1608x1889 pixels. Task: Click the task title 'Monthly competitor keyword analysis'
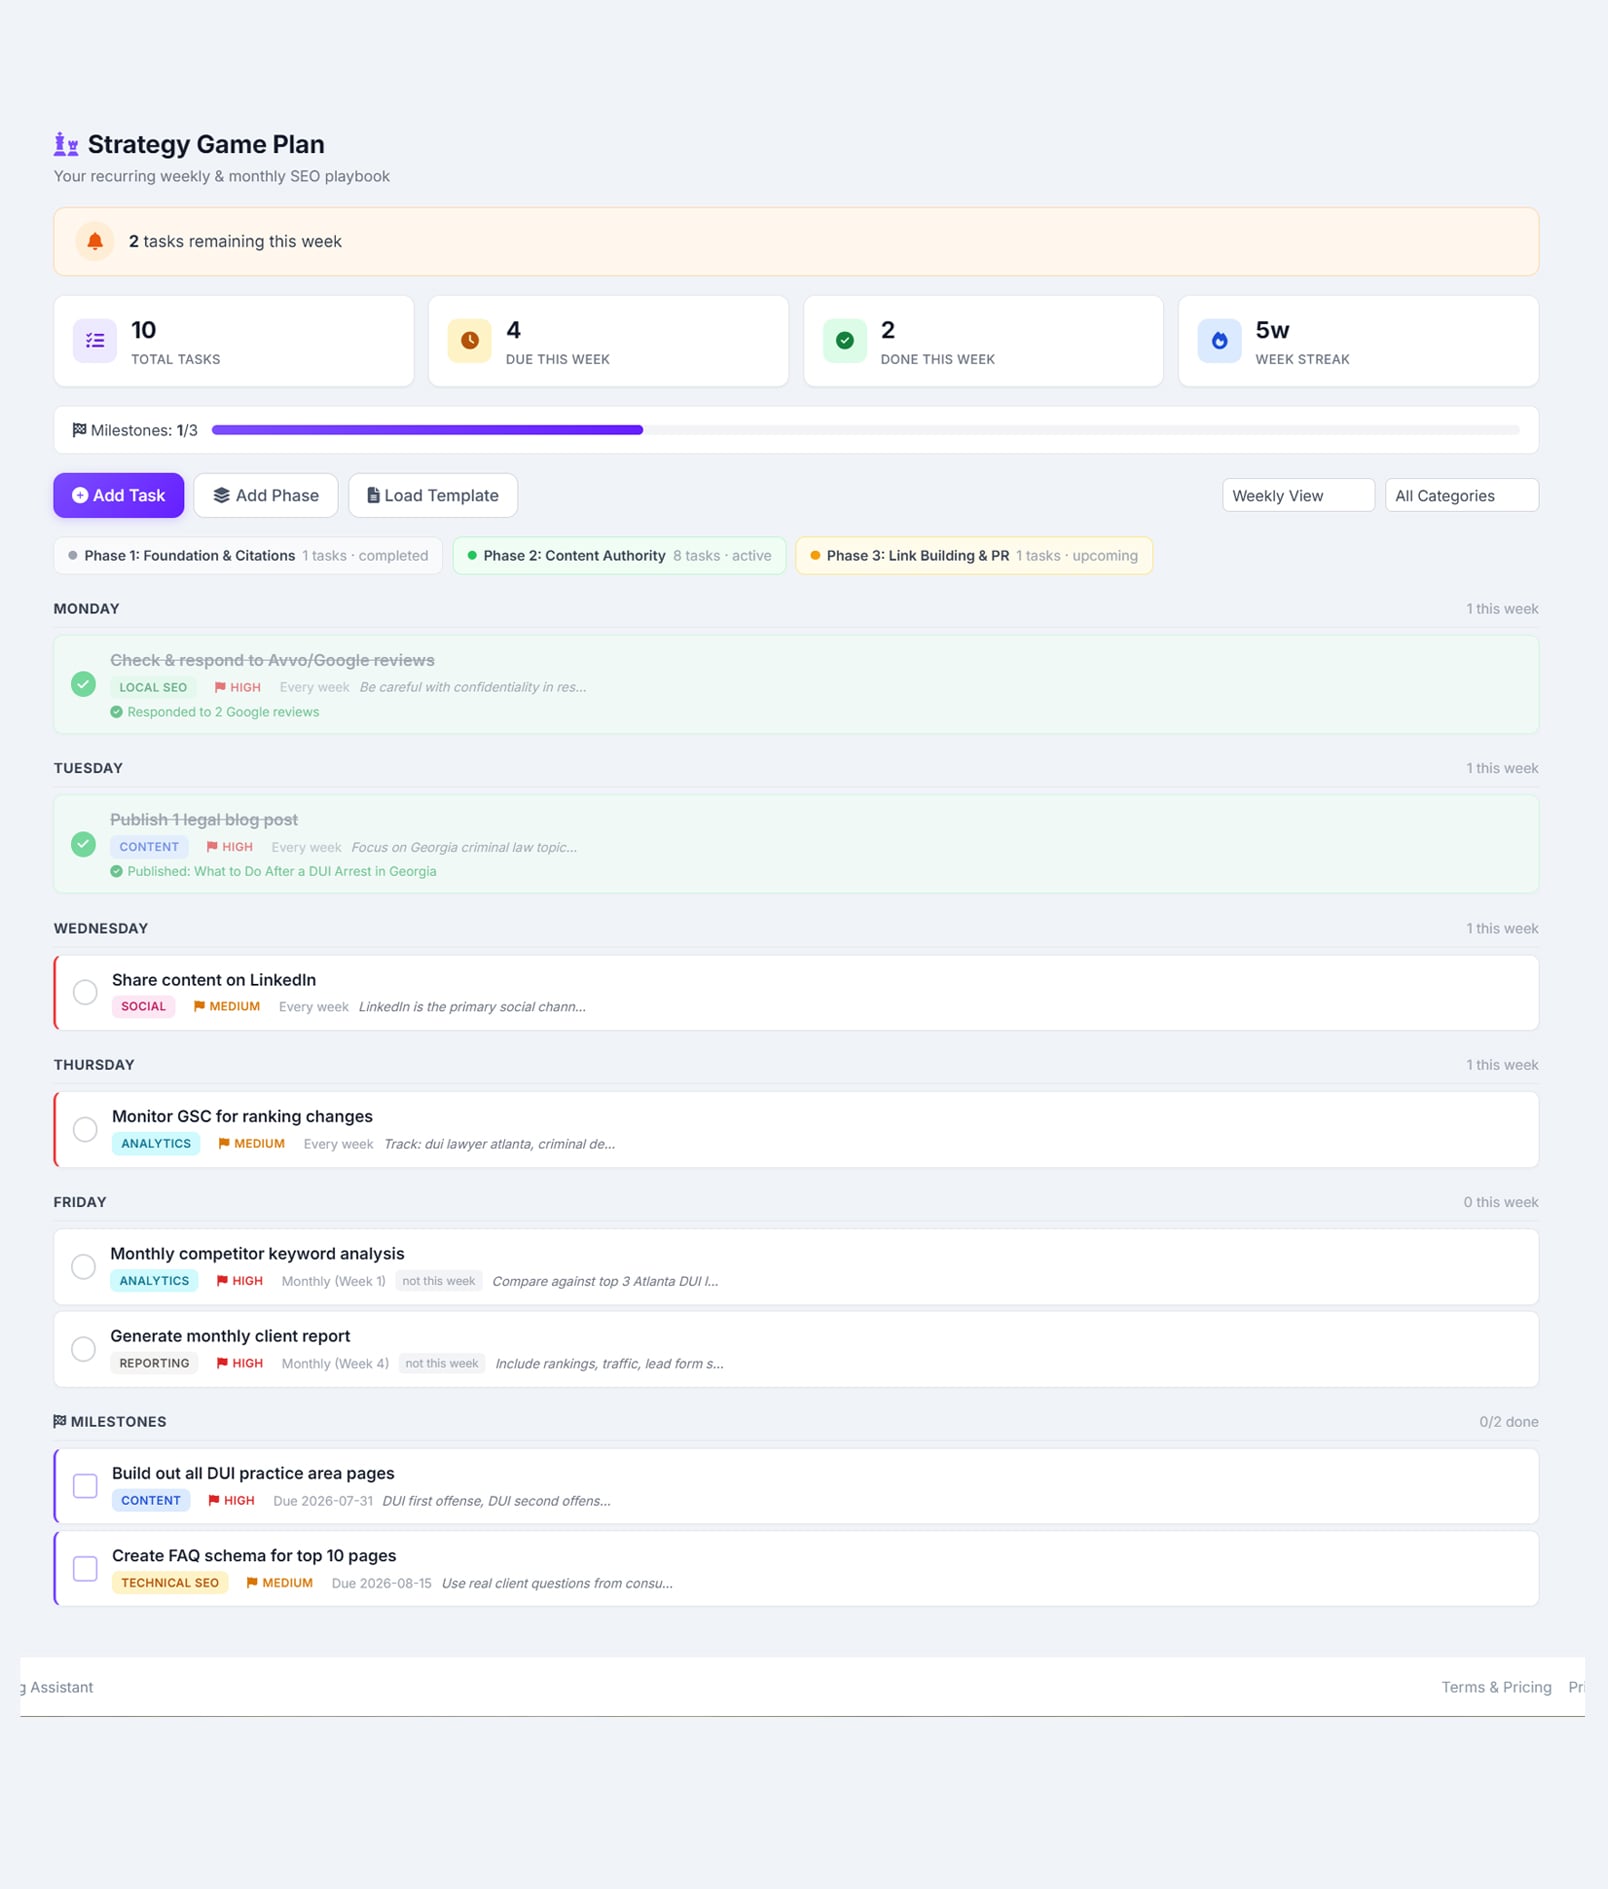[x=257, y=1254]
